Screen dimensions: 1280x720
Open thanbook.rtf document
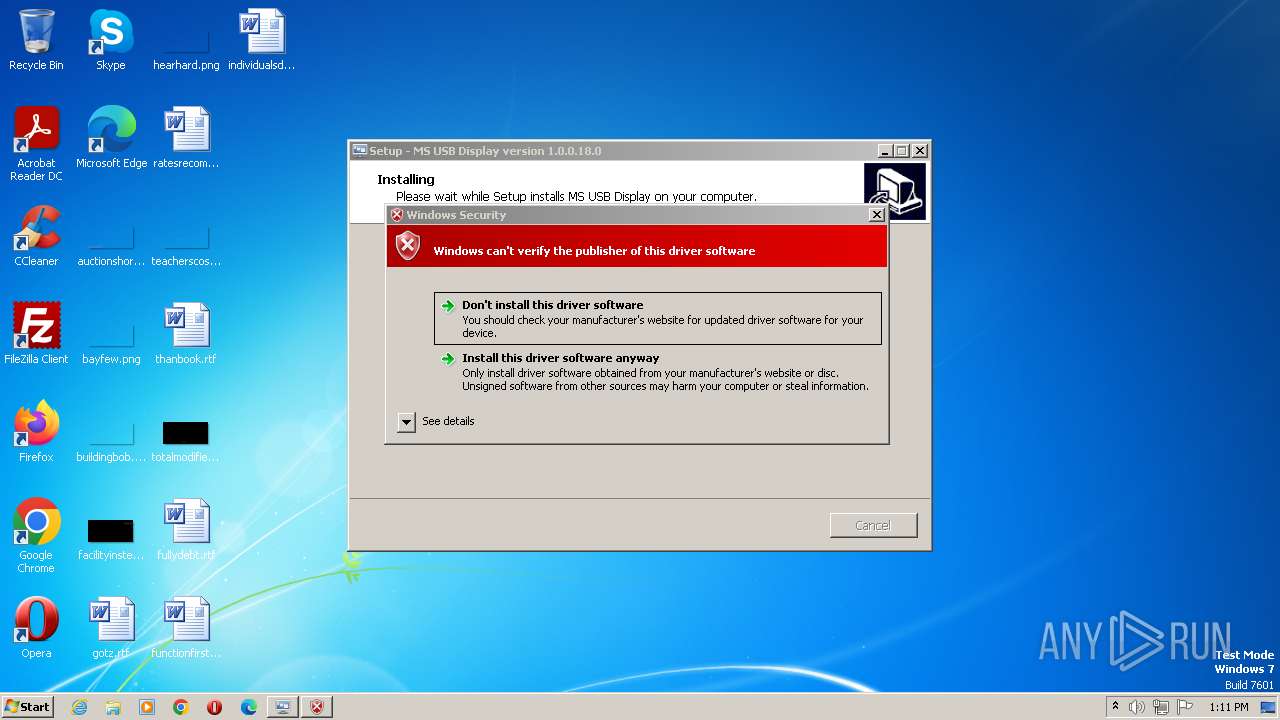pos(186,334)
